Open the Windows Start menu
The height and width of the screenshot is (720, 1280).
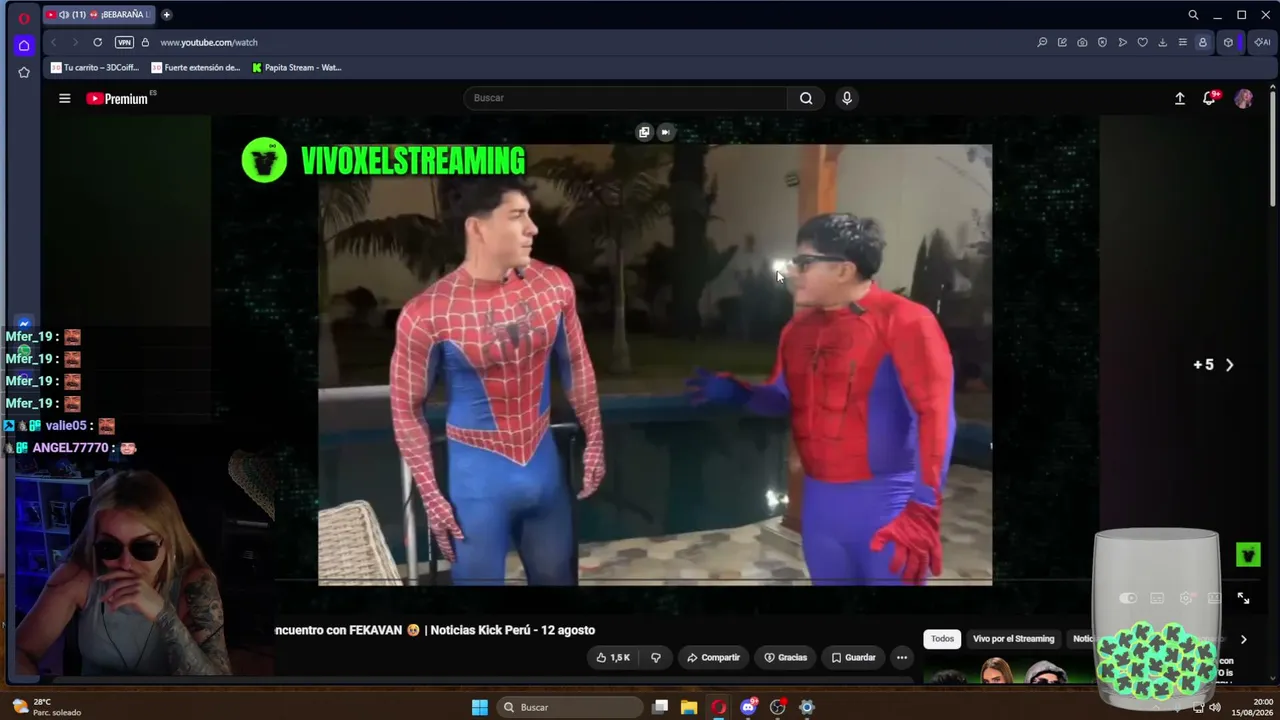coord(480,707)
